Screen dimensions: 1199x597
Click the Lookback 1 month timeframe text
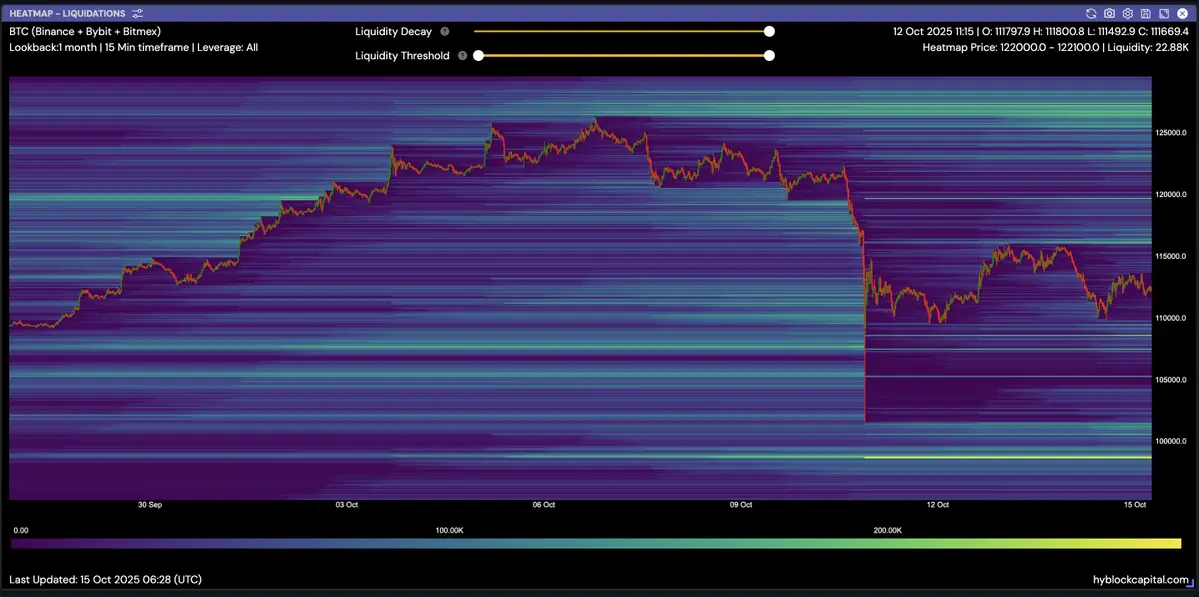(134, 47)
